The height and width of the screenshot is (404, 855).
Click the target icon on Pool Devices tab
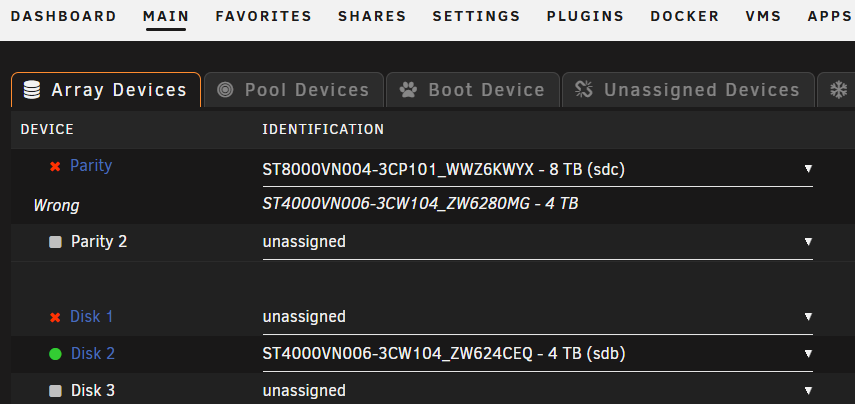click(225, 89)
